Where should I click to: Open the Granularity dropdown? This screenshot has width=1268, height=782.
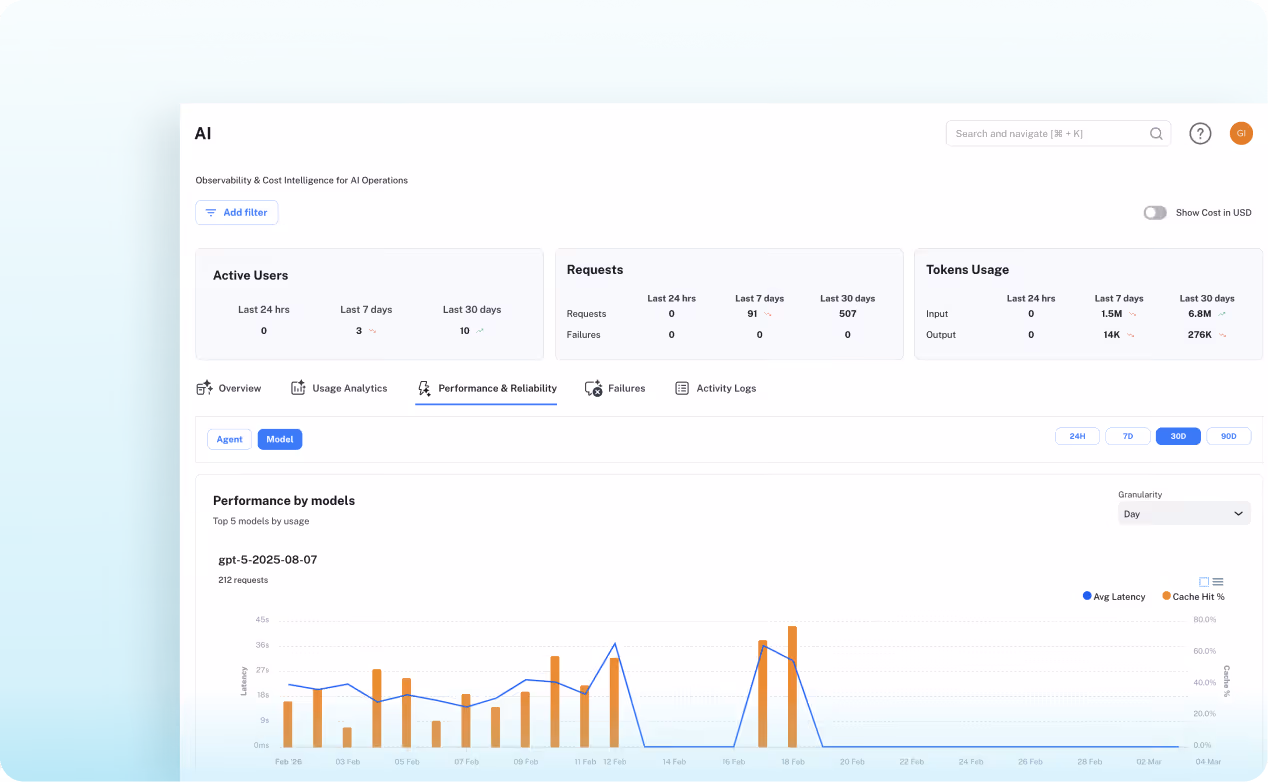[x=1183, y=513]
